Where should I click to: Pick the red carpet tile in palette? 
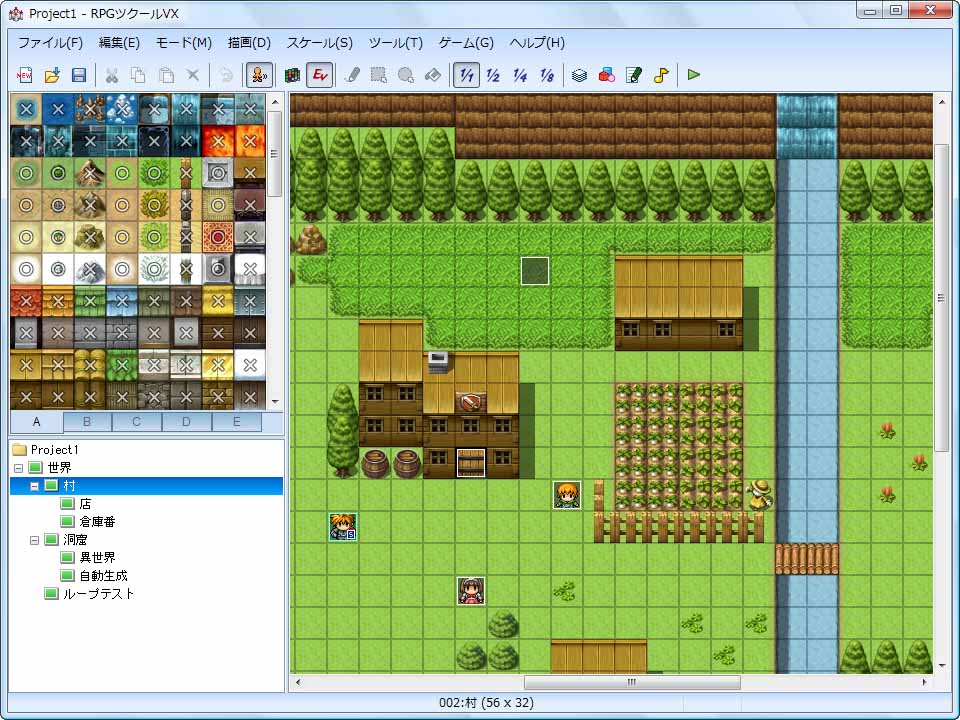click(x=217, y=237)
